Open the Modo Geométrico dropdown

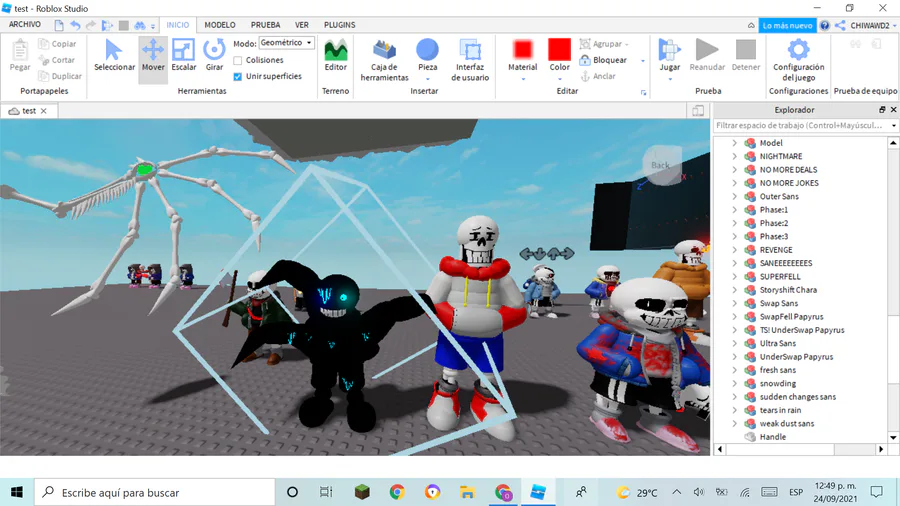tap(286, 43)
